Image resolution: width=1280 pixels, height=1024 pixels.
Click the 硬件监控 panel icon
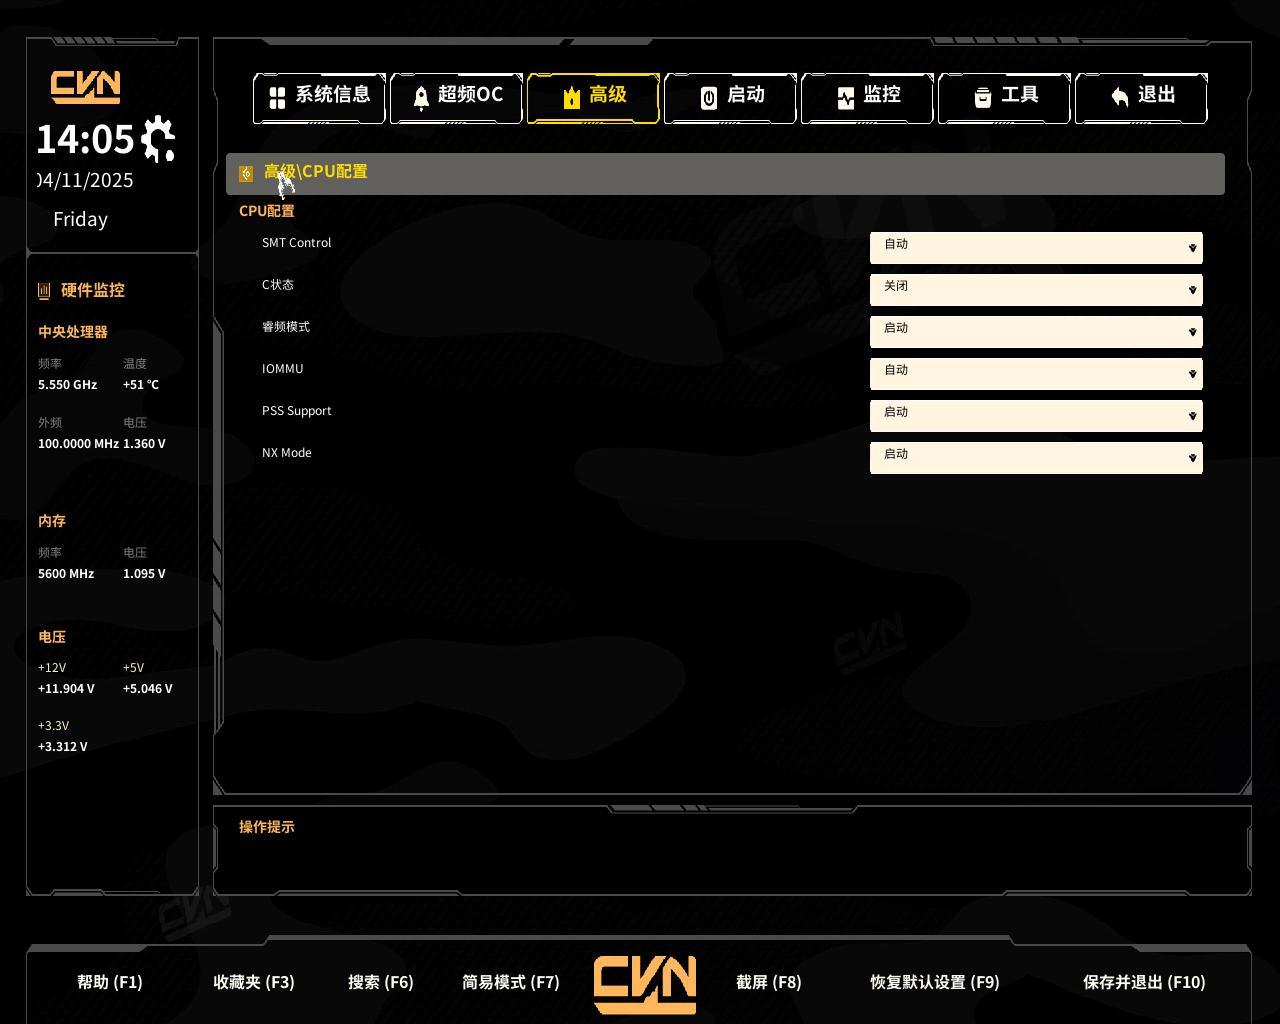click(x=44, y=291)
